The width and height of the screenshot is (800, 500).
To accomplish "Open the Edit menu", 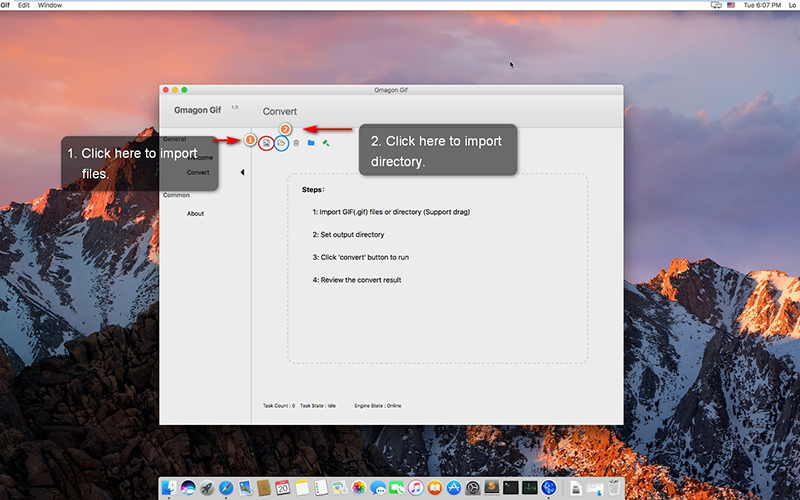I will [x=23, y=5].
